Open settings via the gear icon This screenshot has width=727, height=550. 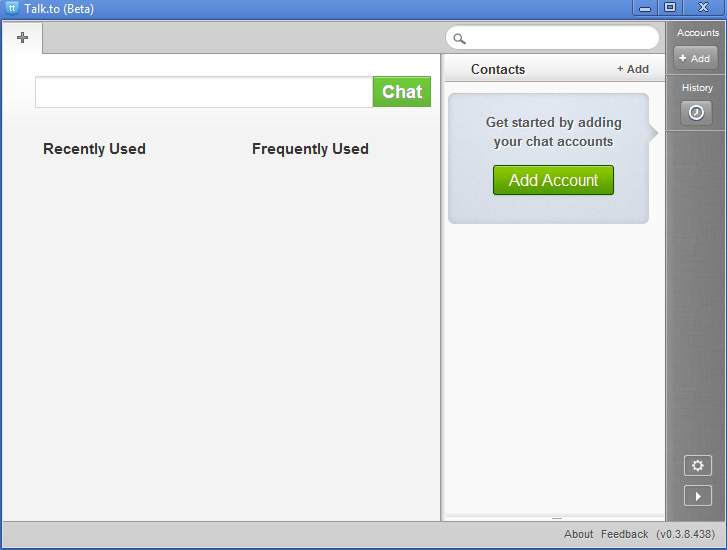pos(697,466)
